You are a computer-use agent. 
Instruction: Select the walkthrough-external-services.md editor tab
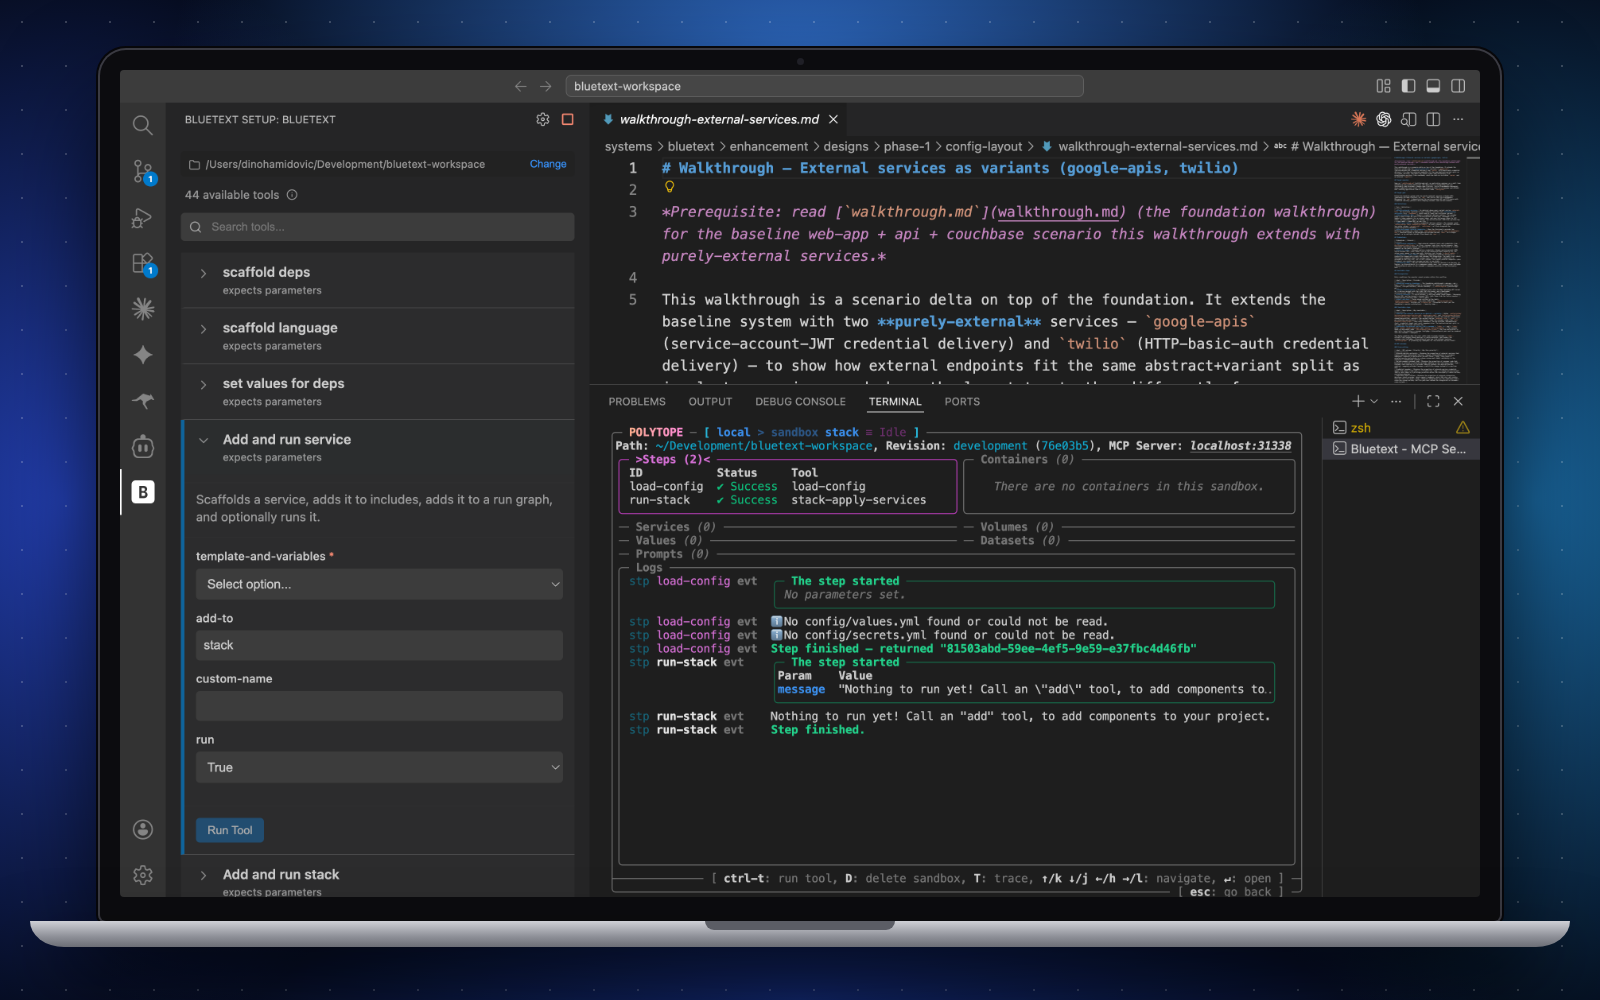coord(719,119)
